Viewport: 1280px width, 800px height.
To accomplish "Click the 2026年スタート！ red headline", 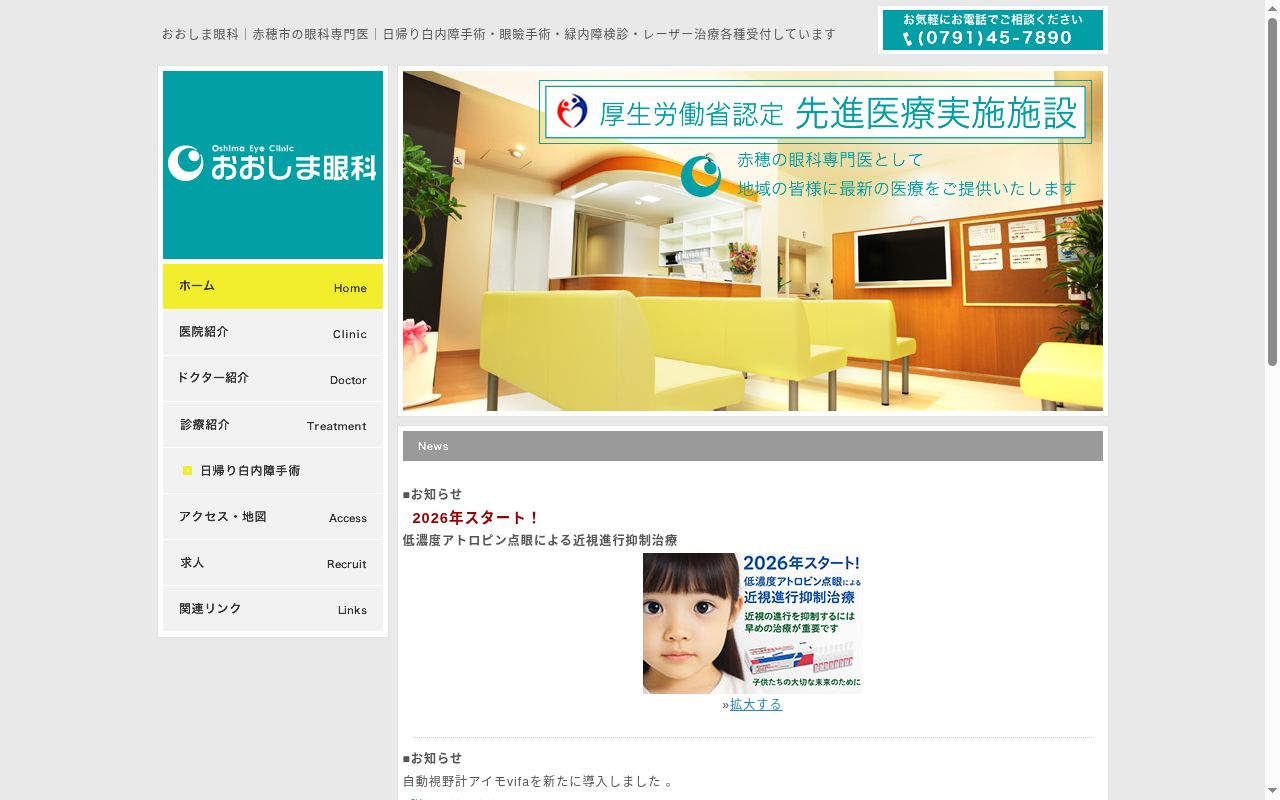I will (476, 518).
